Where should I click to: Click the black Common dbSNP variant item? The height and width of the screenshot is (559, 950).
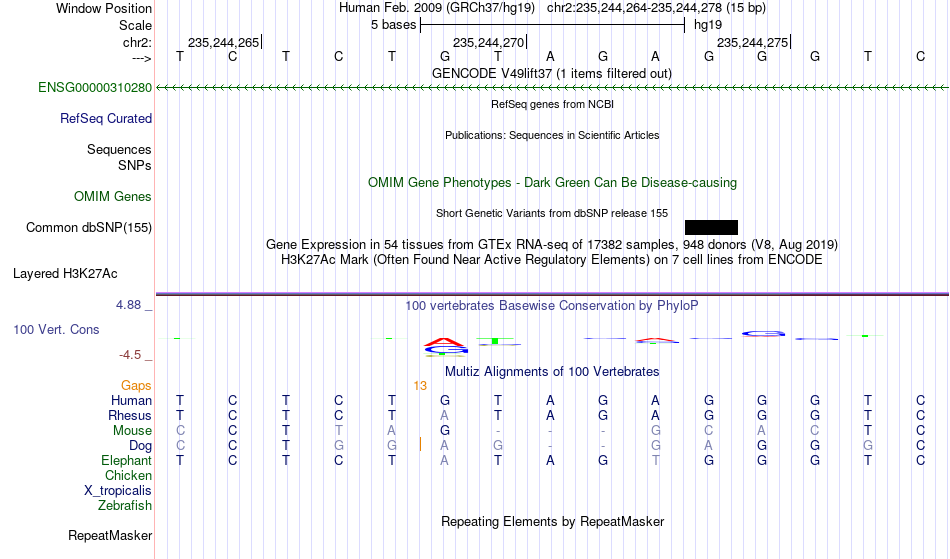click(711, 227)
